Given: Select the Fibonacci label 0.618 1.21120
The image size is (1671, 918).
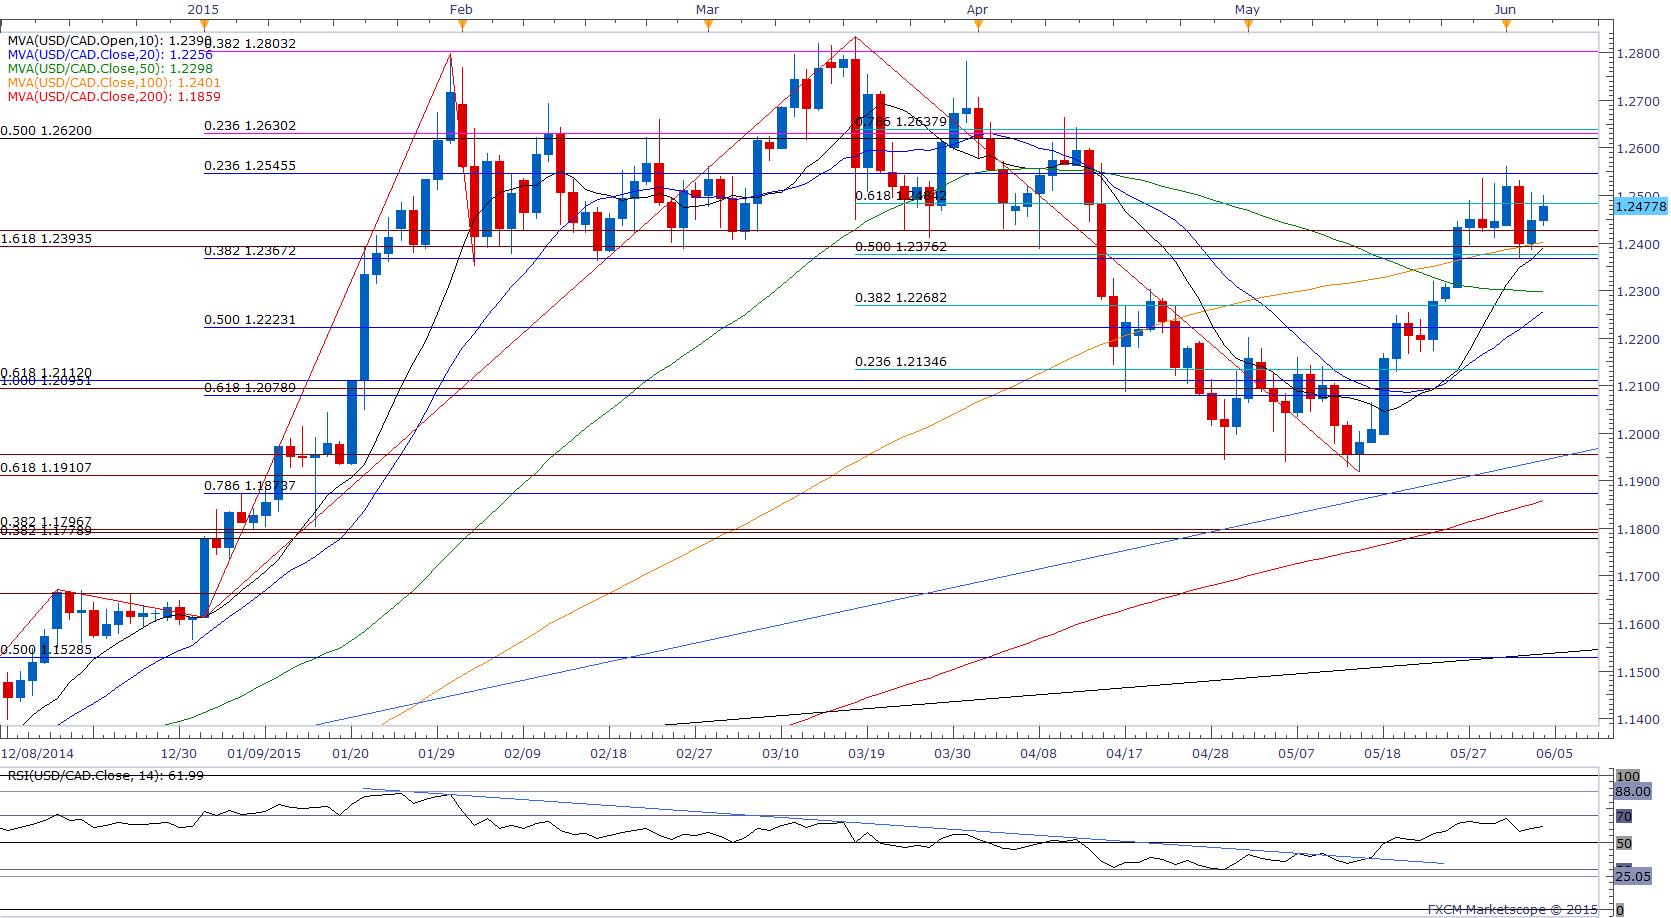Looking at the screenshot, I should [46, 372].
